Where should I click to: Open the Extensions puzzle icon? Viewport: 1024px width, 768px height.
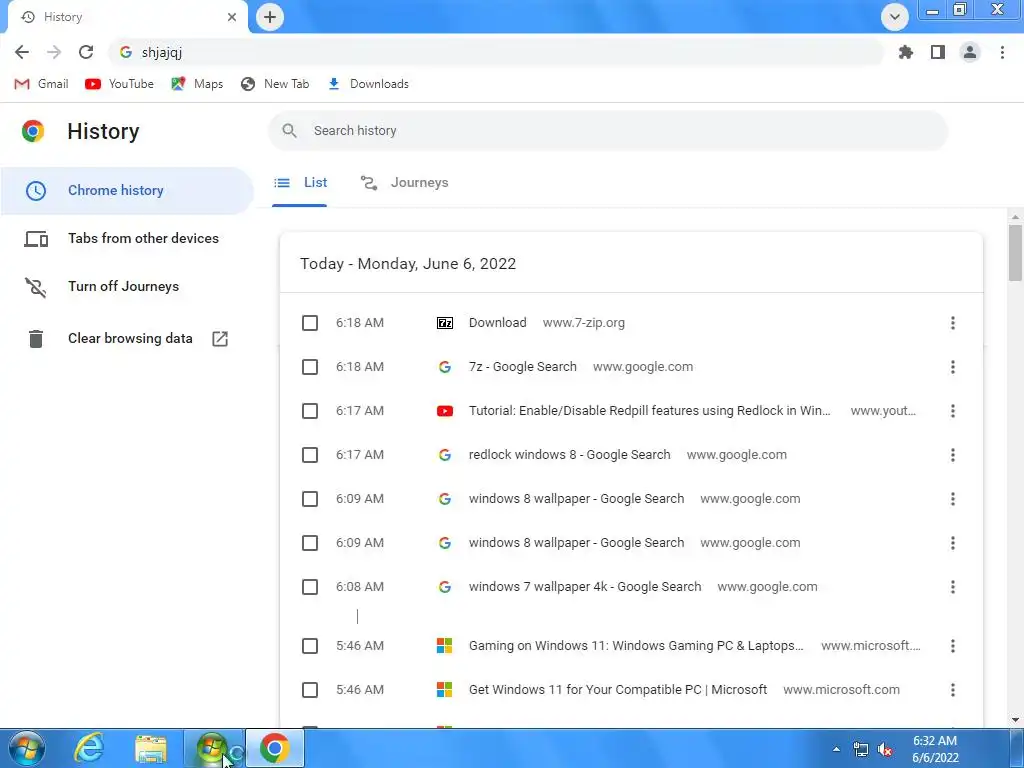(x=905, y=52)
